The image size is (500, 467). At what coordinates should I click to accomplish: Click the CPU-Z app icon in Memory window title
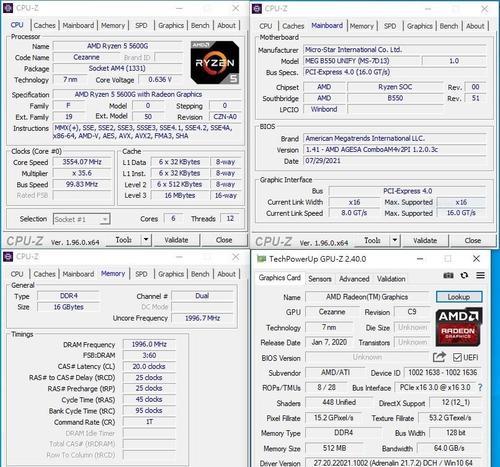pos(8,256)
